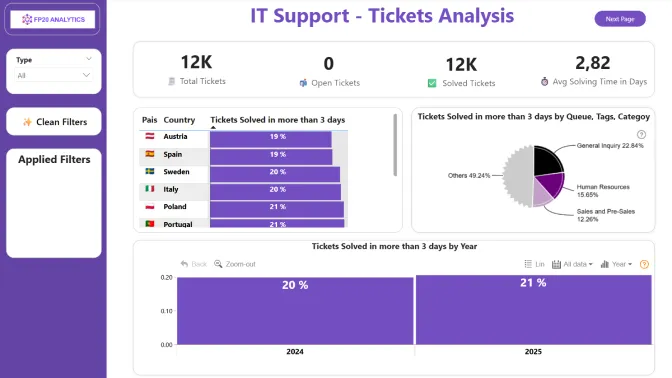Screen dimensions: 672x378
Task: Open the All data range dropdown
Action: pyautogui.click(x=572, y=264)
